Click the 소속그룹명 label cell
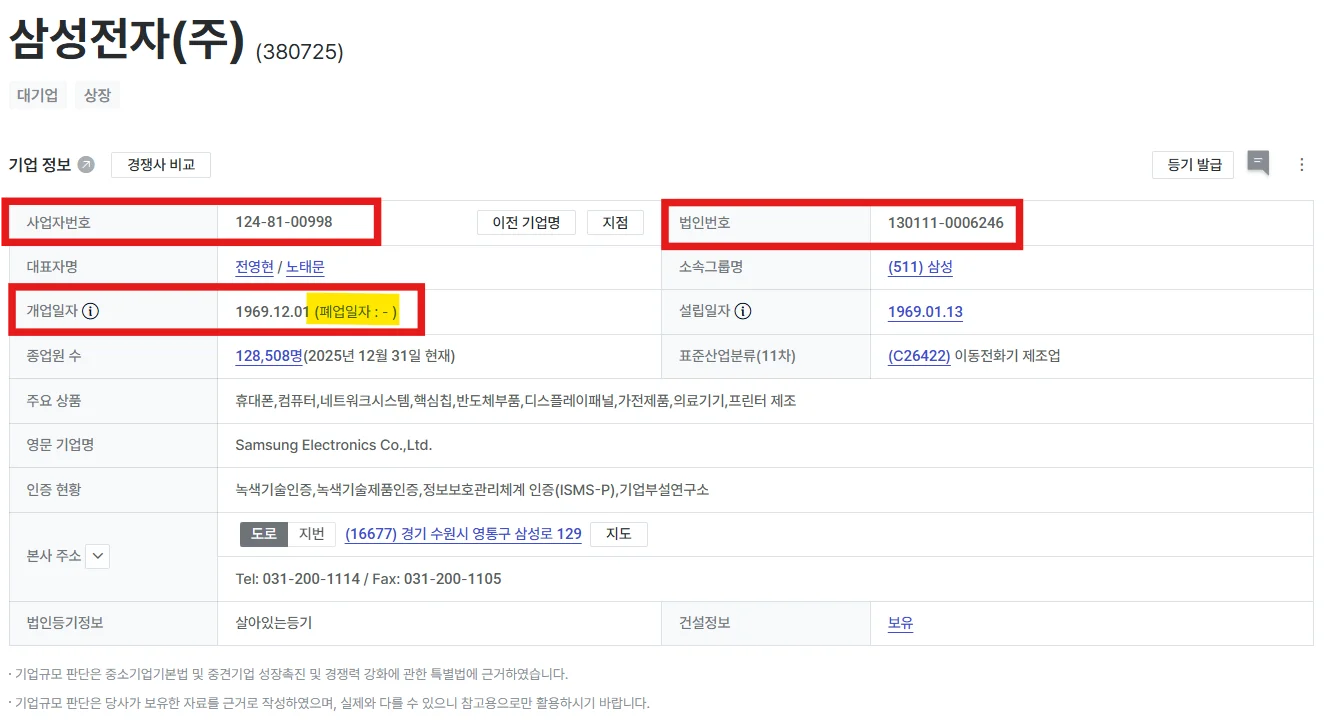 pyautogui.click(x=766, y=267)
